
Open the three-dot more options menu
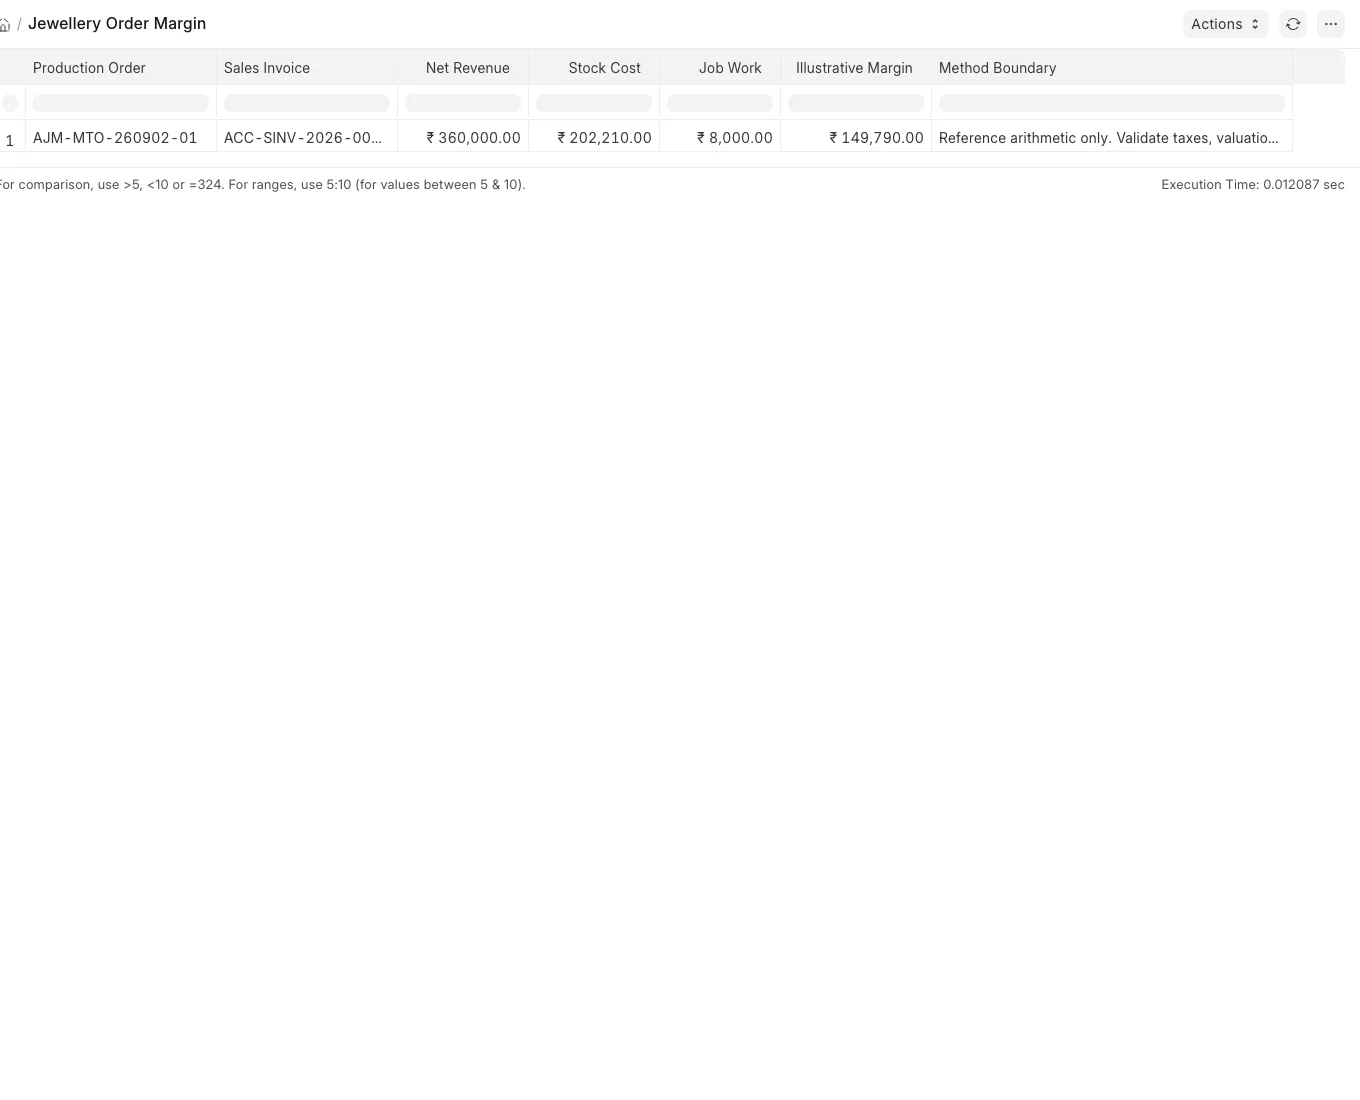point(1330,24)
